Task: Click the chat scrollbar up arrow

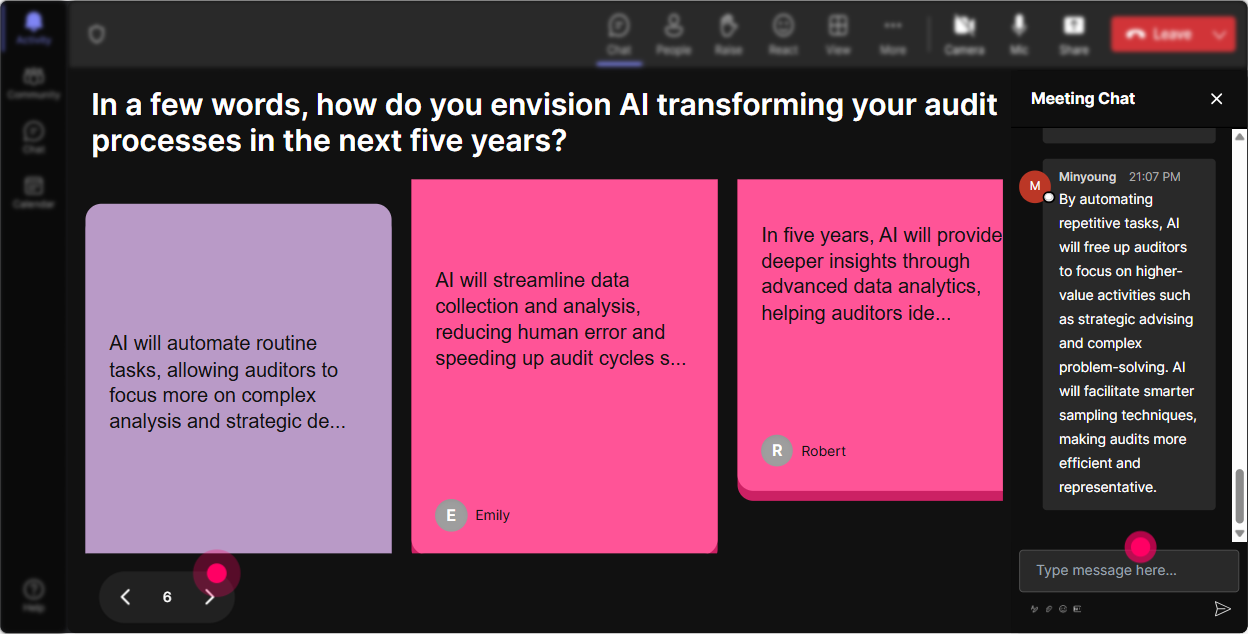Action: tap(1240, 135)
